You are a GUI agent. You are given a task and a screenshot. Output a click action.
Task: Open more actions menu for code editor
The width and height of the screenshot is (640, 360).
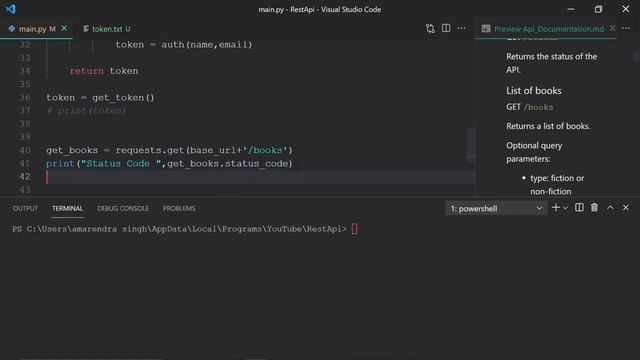coord(462,28)
